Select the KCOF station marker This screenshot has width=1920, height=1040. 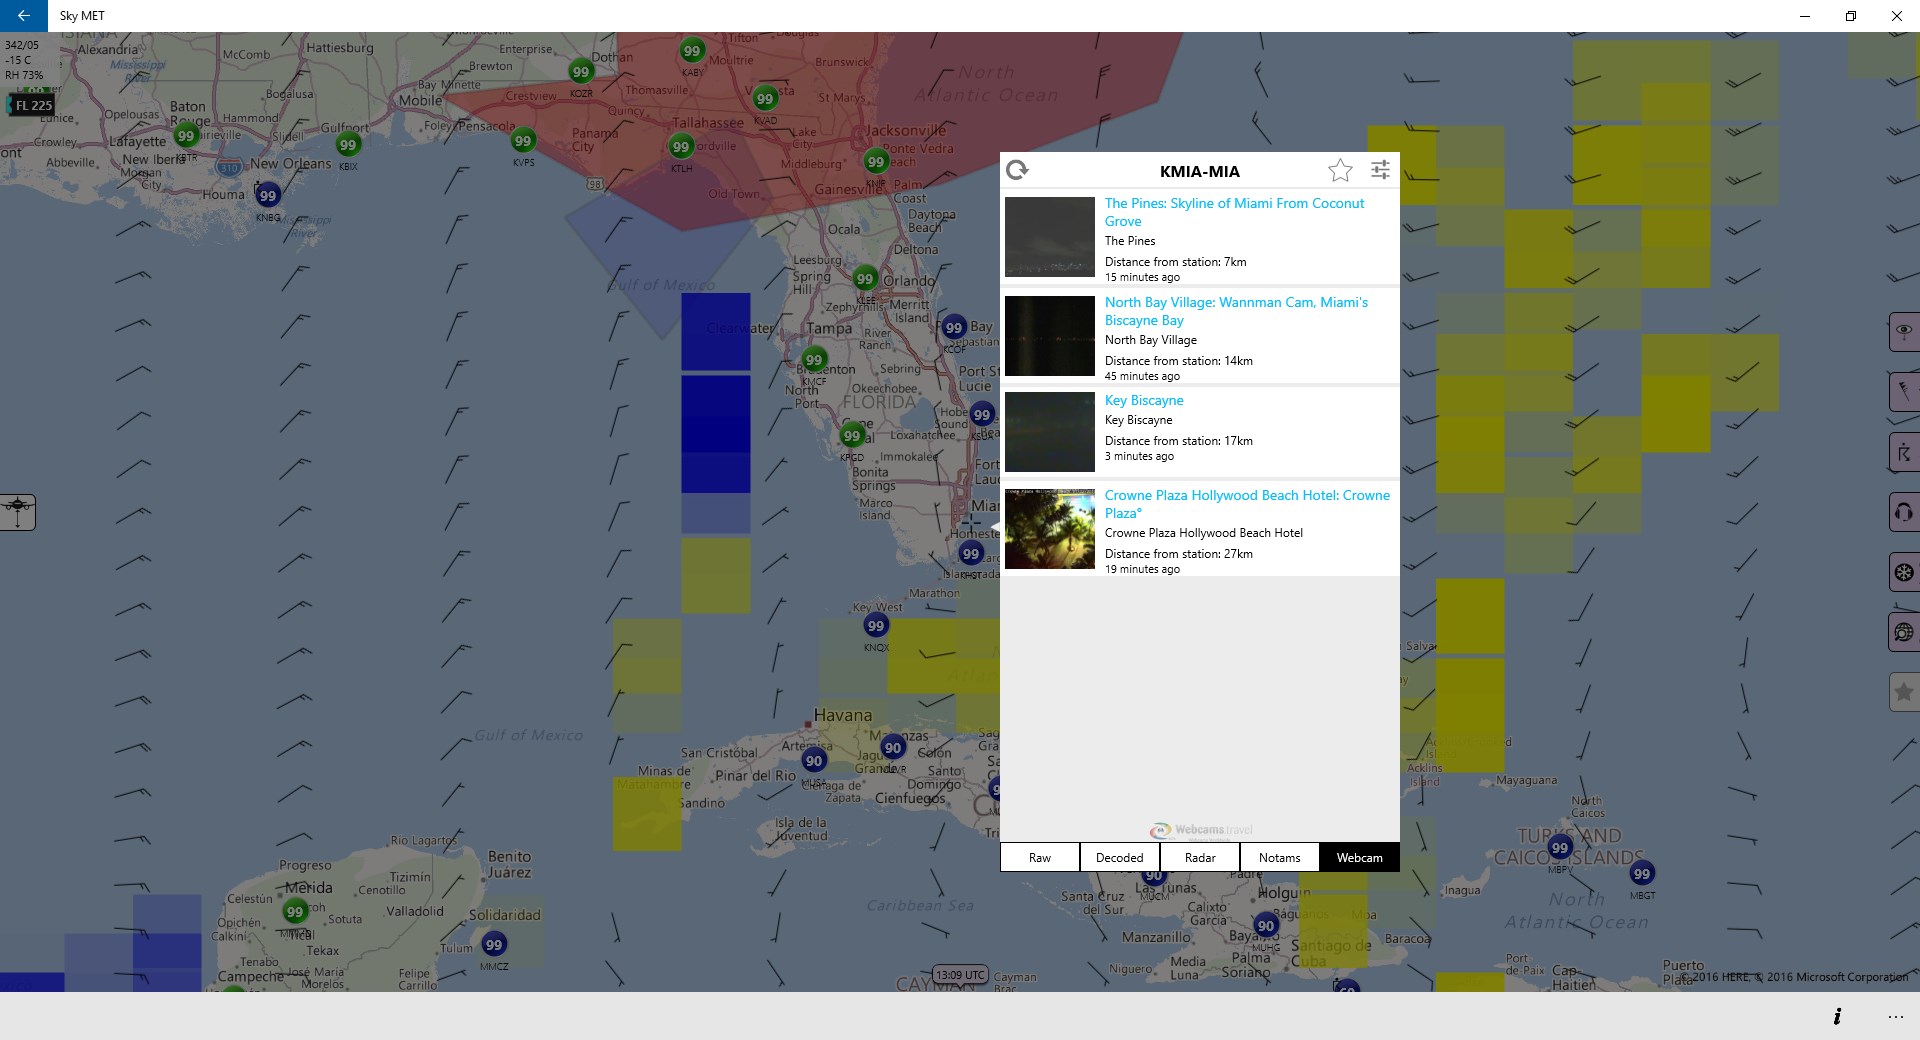(x=954, y=327)
